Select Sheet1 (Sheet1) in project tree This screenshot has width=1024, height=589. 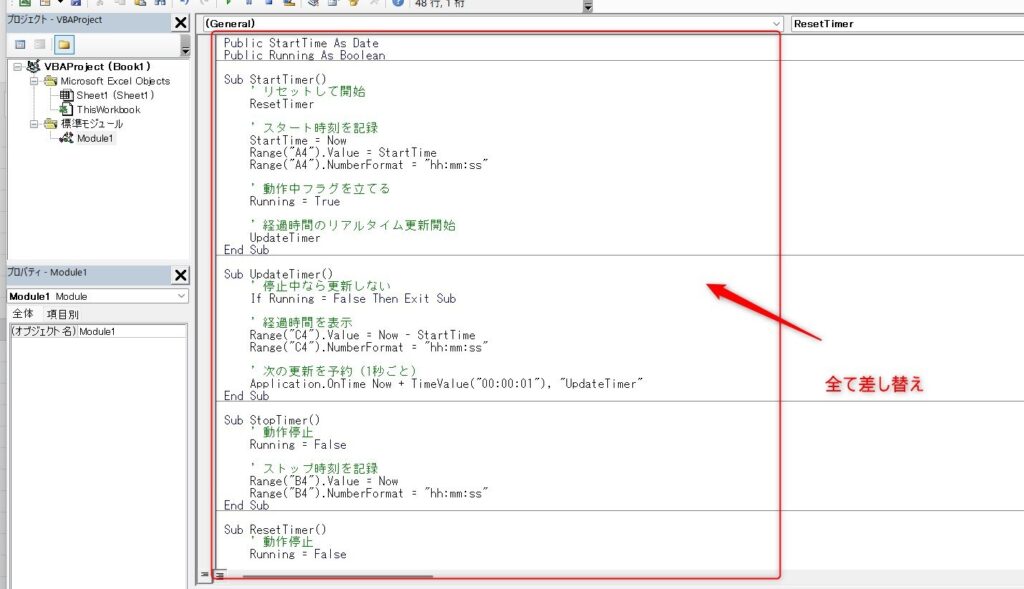coord(115,95)
